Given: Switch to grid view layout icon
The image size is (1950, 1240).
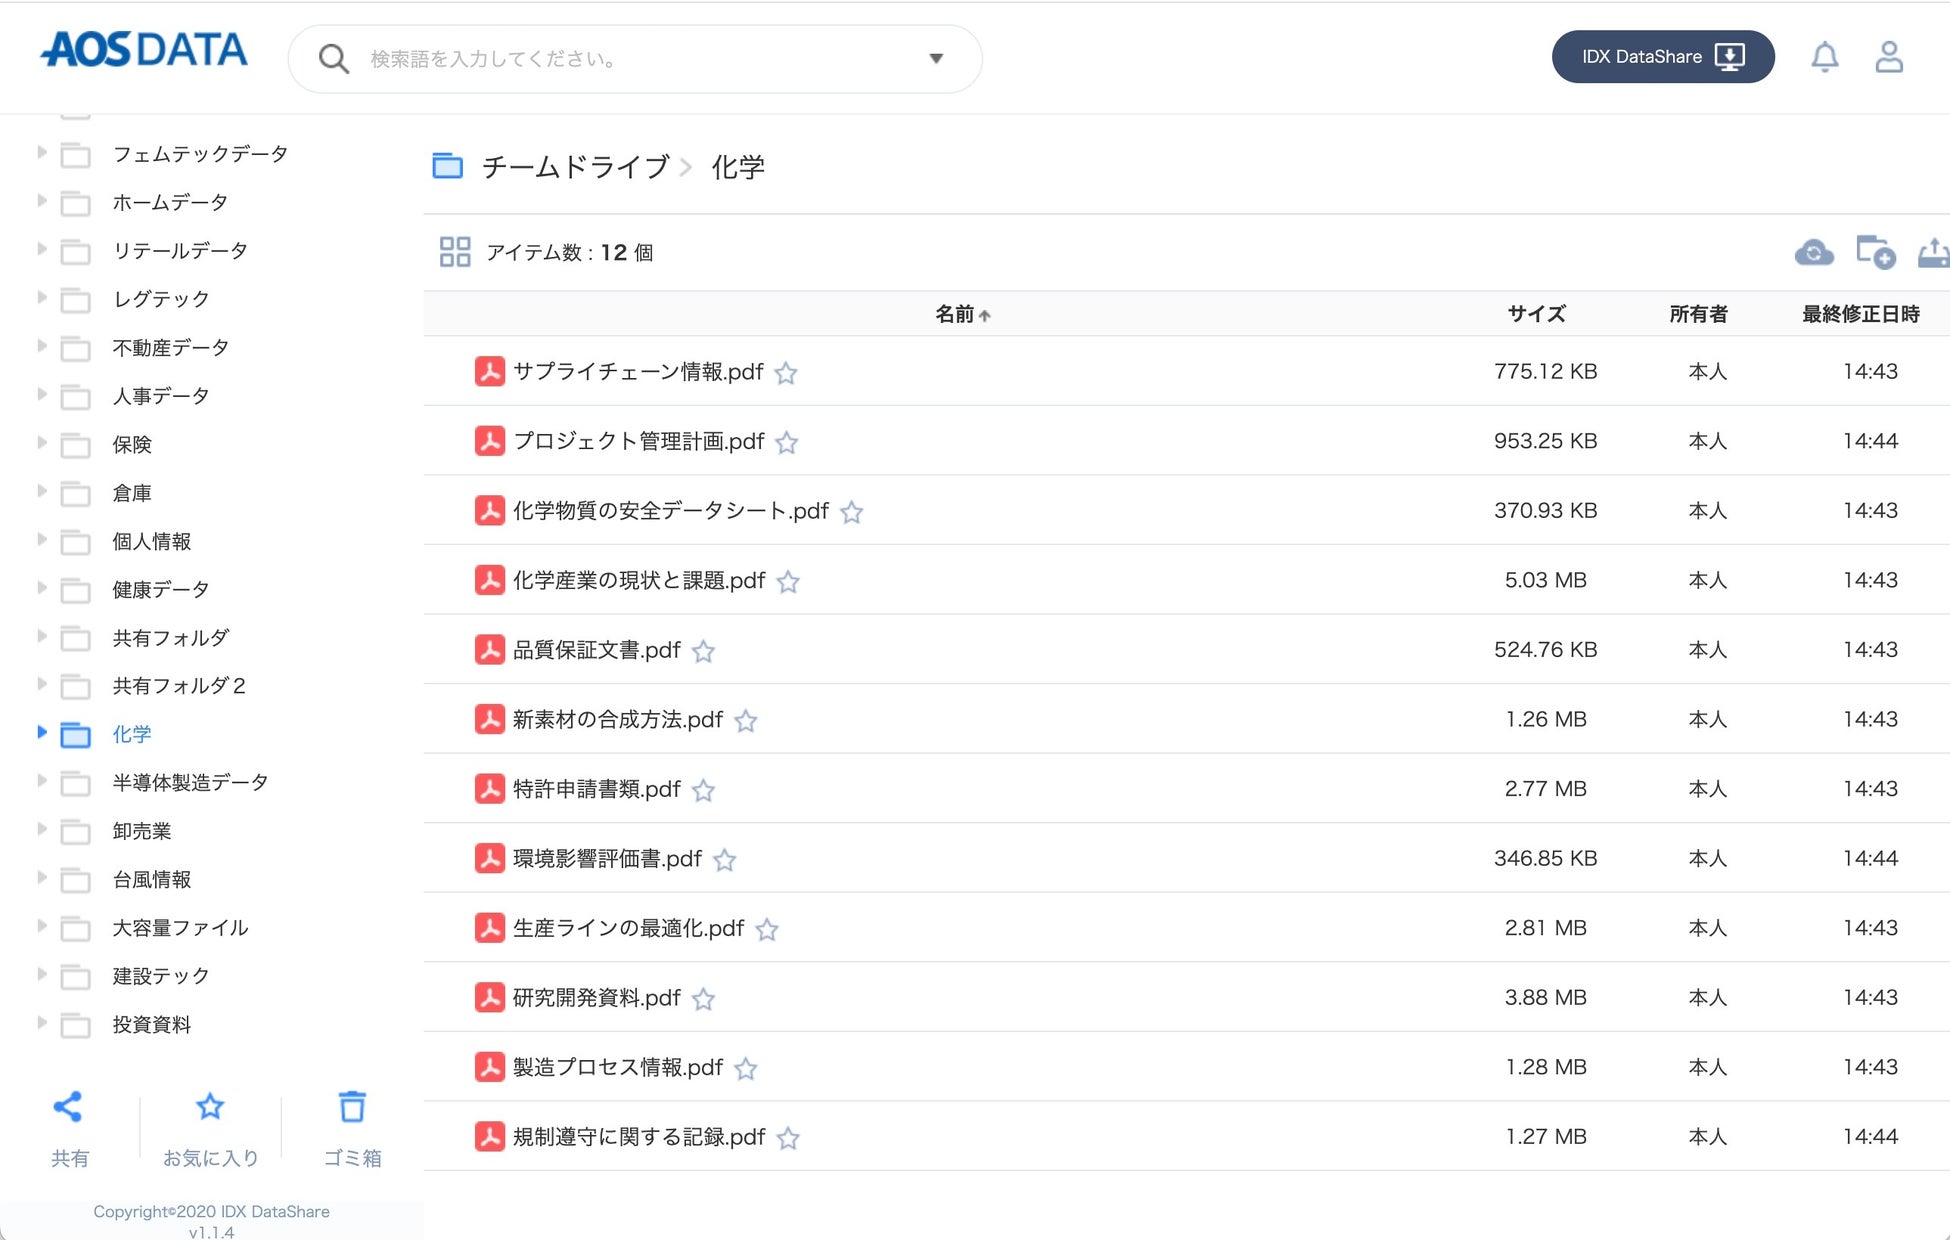Looking at the screenshot, I should tap(455, 252).
